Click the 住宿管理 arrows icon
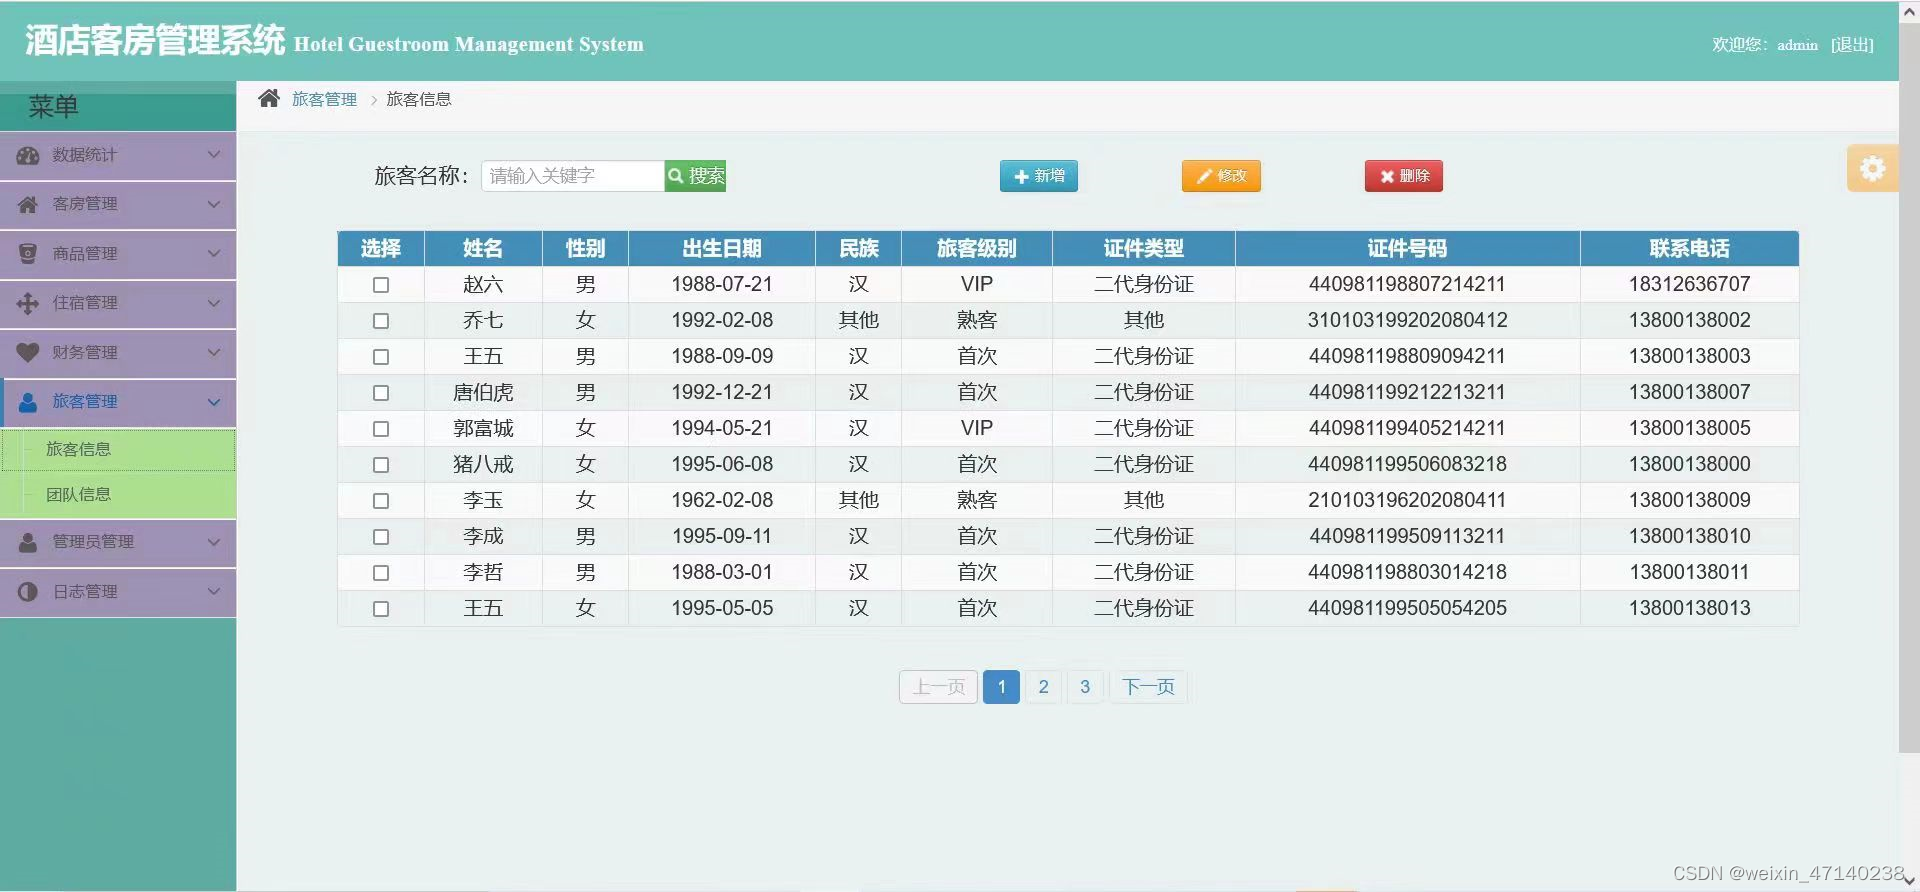The image size is (1920, 892). (x=28, y=303)
